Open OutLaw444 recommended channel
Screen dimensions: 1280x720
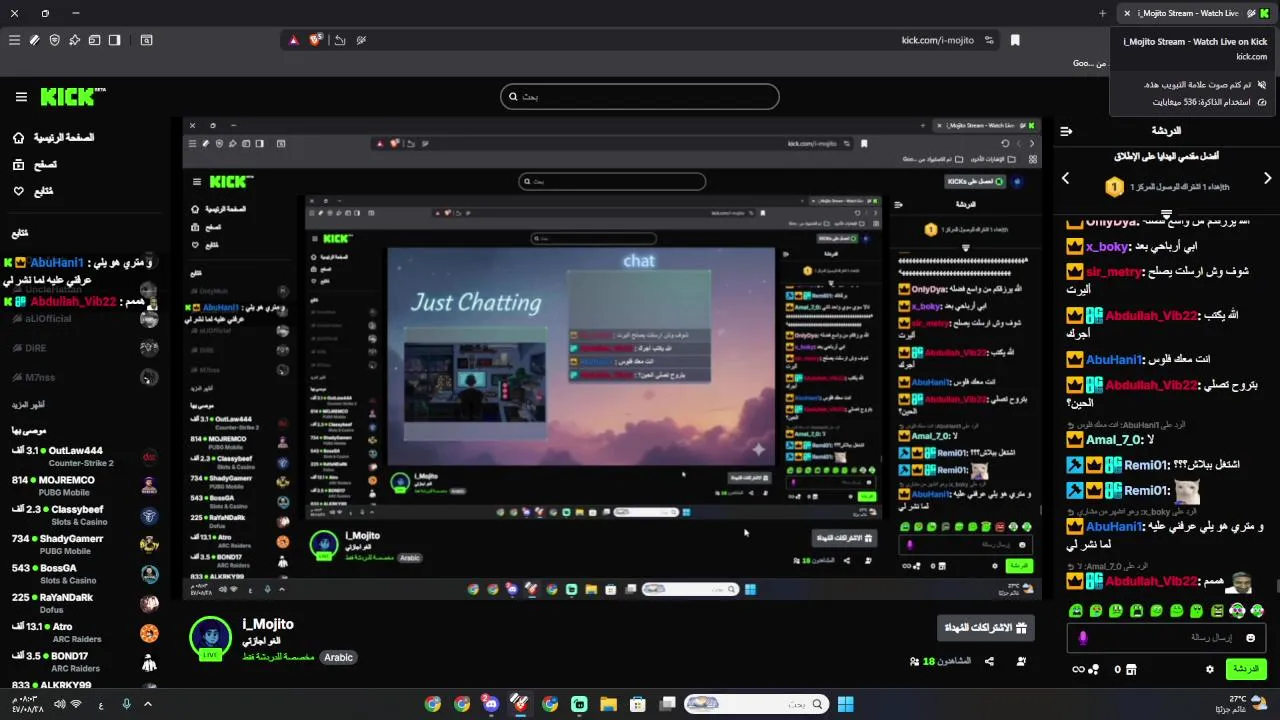pyautogui.click(x=84, y=456)
